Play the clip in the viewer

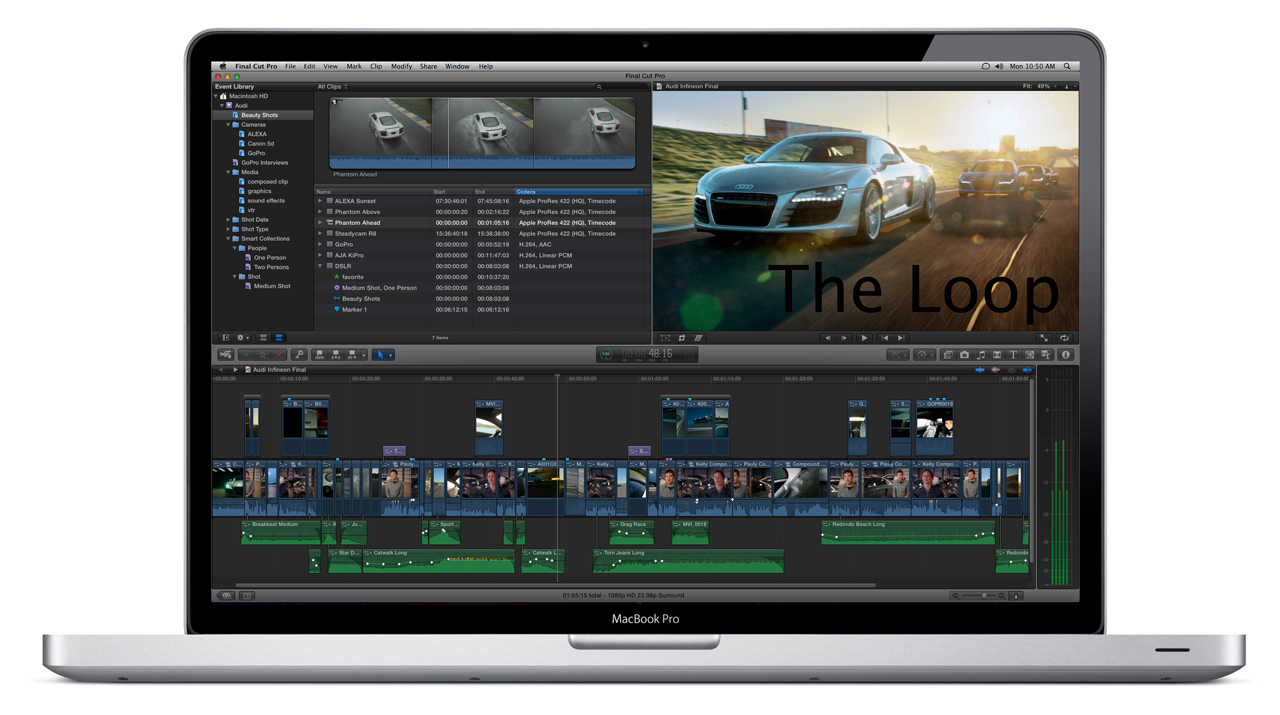[x=864, y=338]
